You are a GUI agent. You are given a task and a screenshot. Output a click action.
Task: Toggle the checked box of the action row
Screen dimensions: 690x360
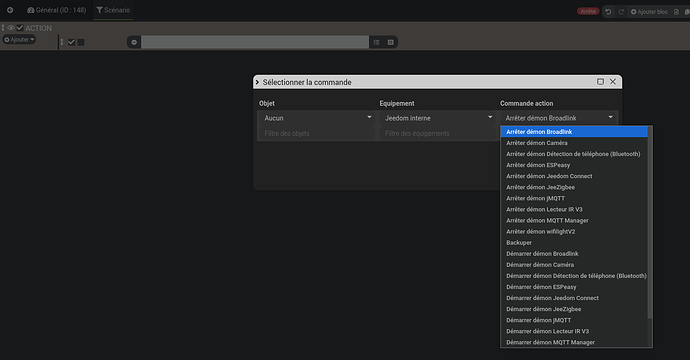[71, 42]
